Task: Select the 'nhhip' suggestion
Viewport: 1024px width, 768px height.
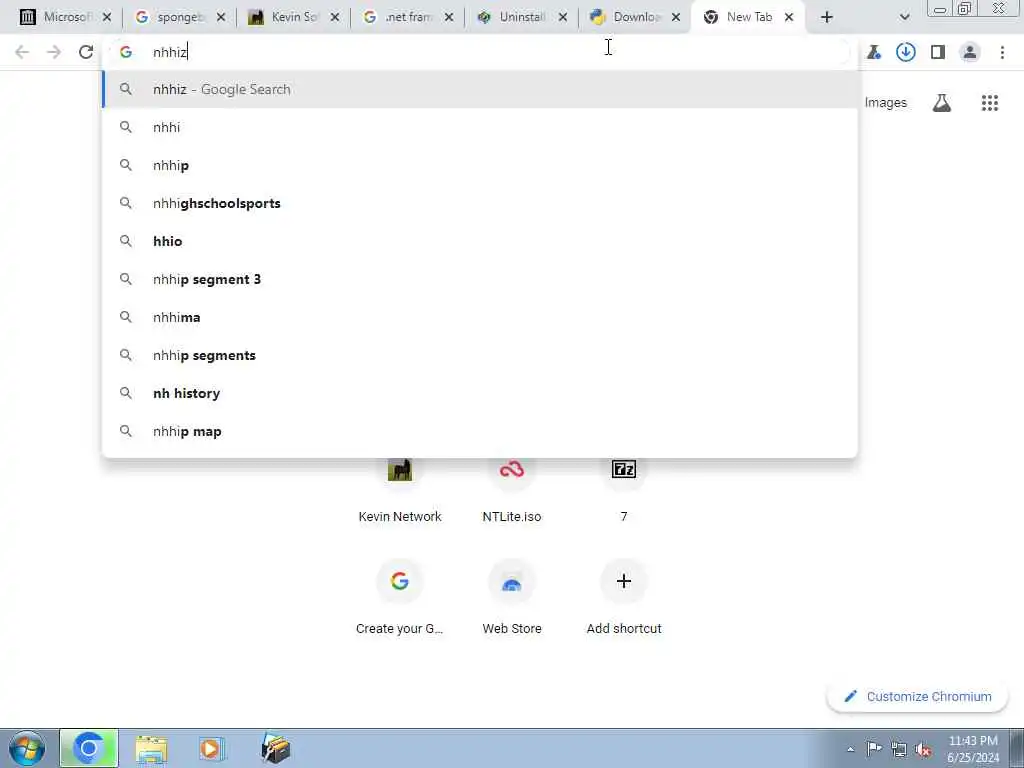Action: (x=480, y=165)
